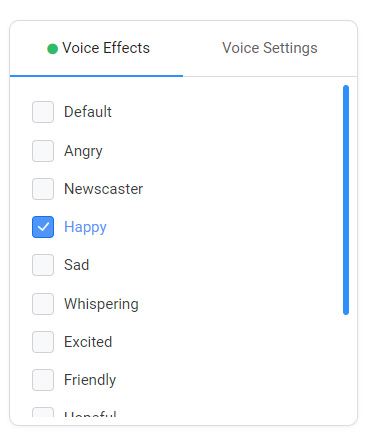Tick the Angry checkbox
Screen dimensions: 370x436
click(x=43, y=151)
